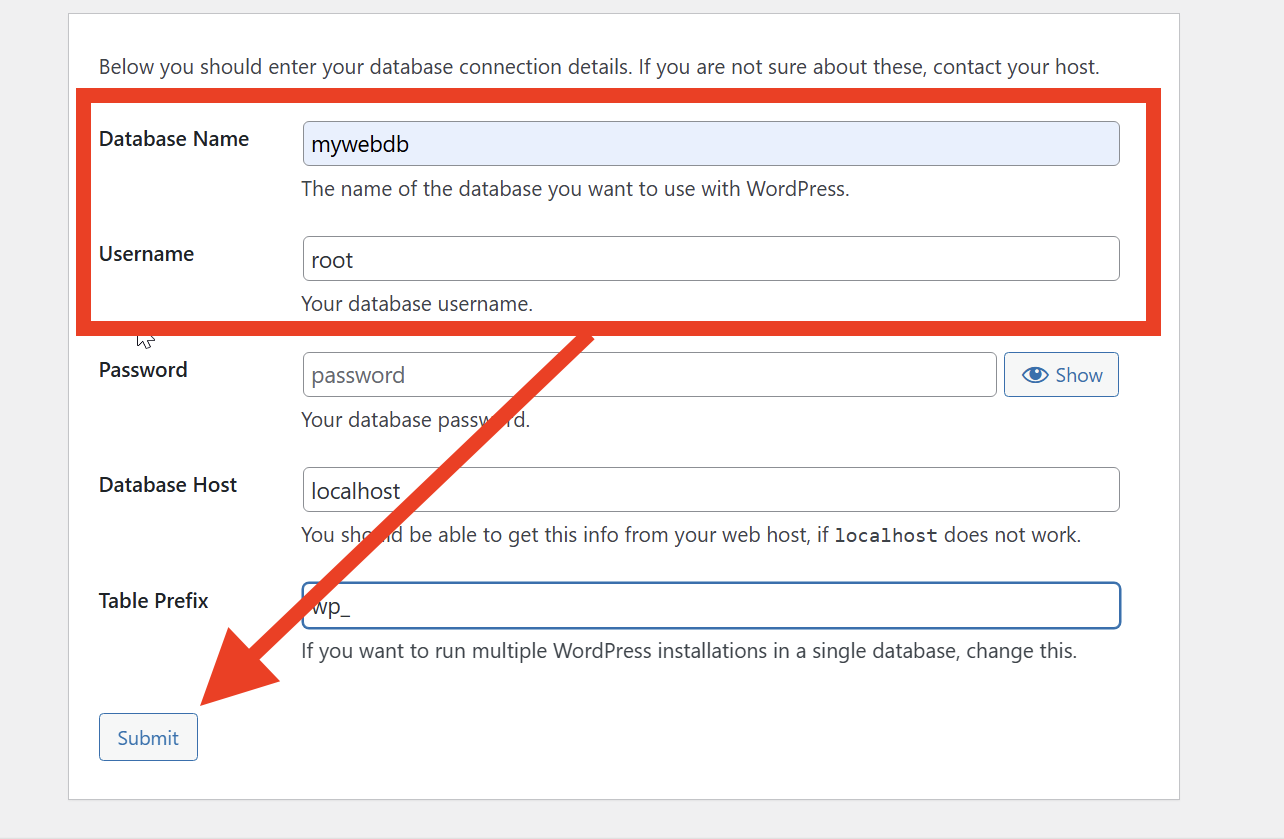Click the eye icon in the Show button

click(x=1035, y=375)
